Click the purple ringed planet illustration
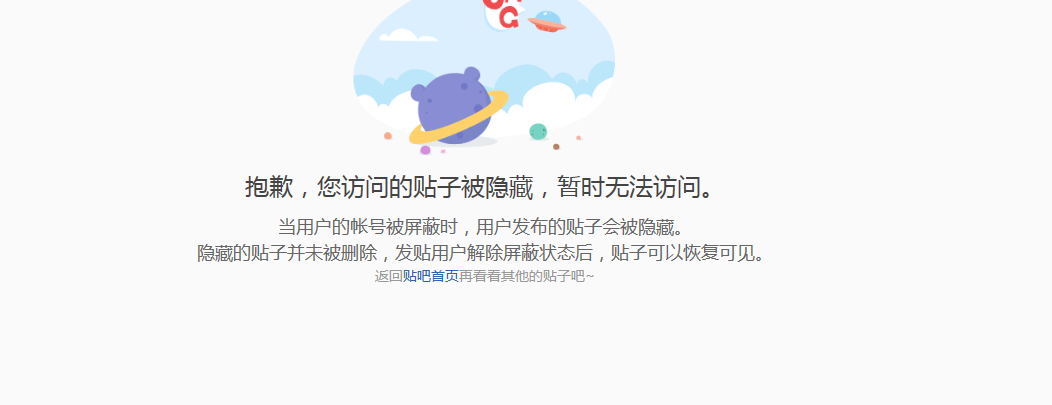The width and height of the screenshot is (1052, 405). tap(454, 107)
